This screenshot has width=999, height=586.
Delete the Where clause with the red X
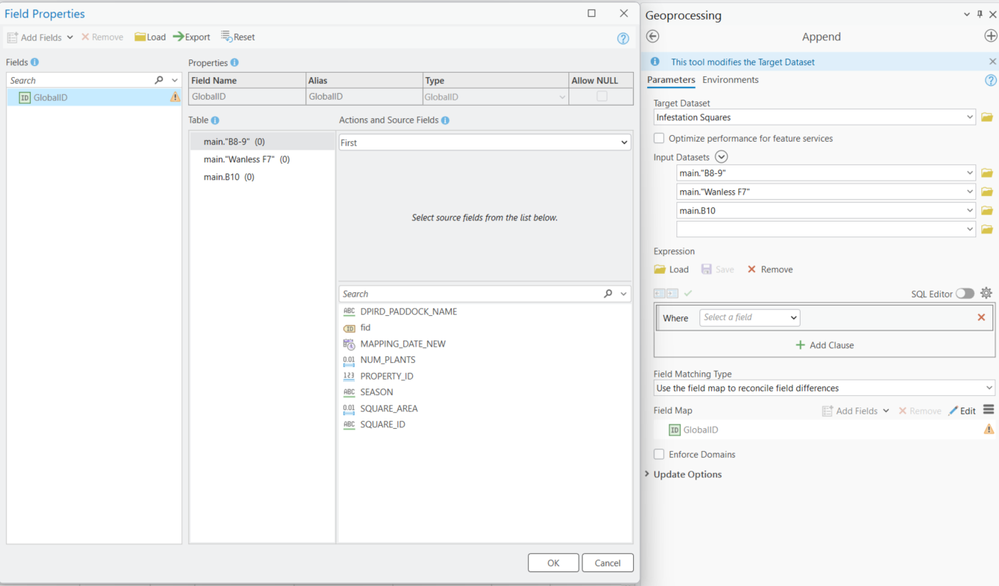pyautogui.click(x=981, y=317)
